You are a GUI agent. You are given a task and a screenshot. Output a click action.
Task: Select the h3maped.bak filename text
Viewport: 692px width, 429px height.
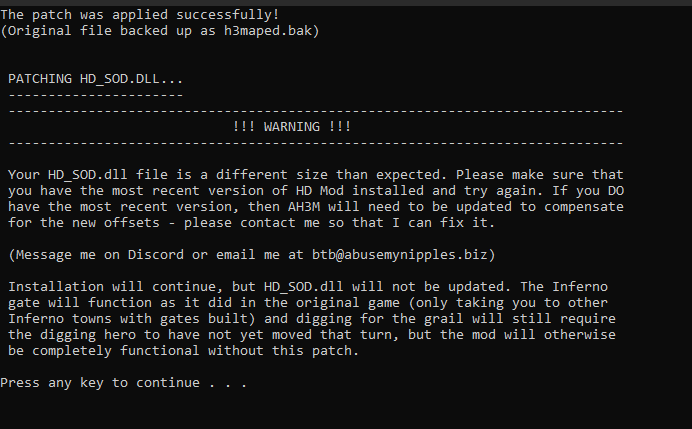click(x=267, y=31)
